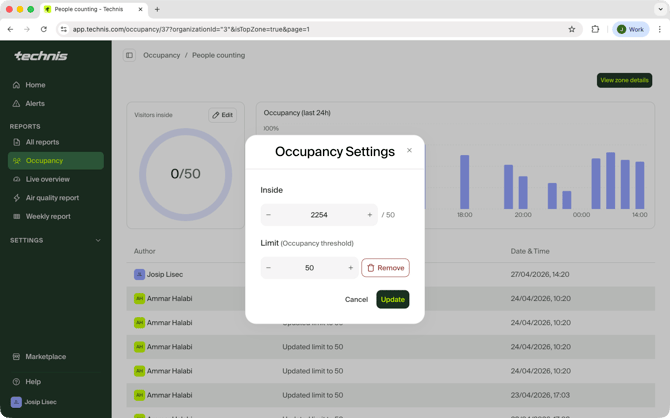Viewport: 670px width, 418px height.
Task: Toggle the sidebar panel icon
Action: coord(129,55)
